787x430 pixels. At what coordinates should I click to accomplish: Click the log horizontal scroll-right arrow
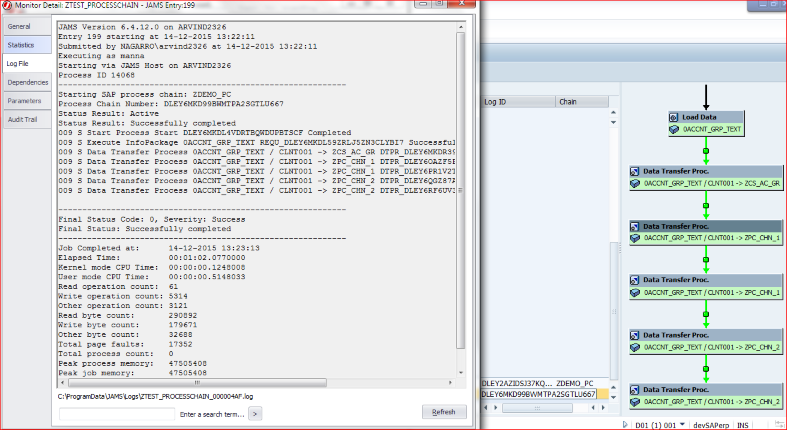[450, 383]
